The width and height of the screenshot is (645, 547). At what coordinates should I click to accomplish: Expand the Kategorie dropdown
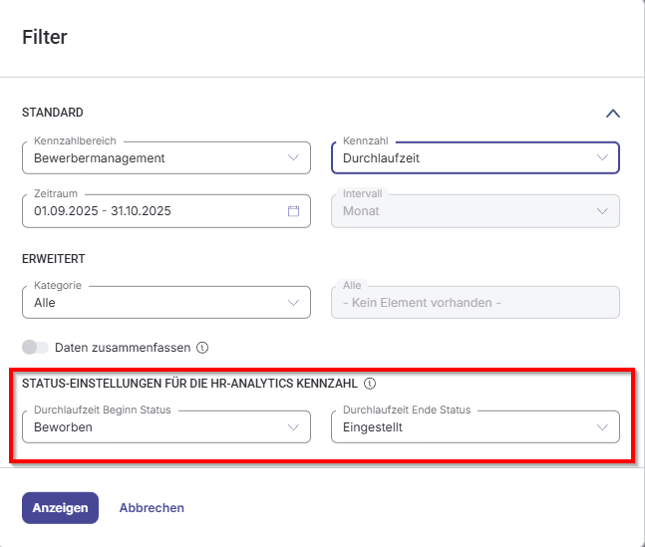tap(166, 302)
